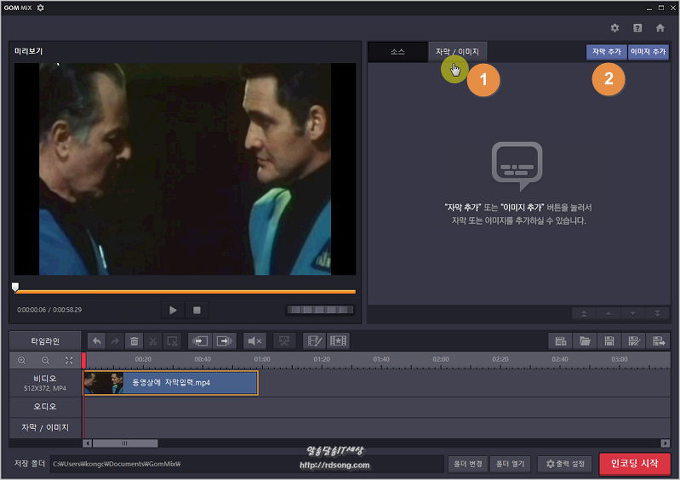The image size is (680, 480).
Task: Click the timeline zoom out magnifier
Action: (45, 359)
